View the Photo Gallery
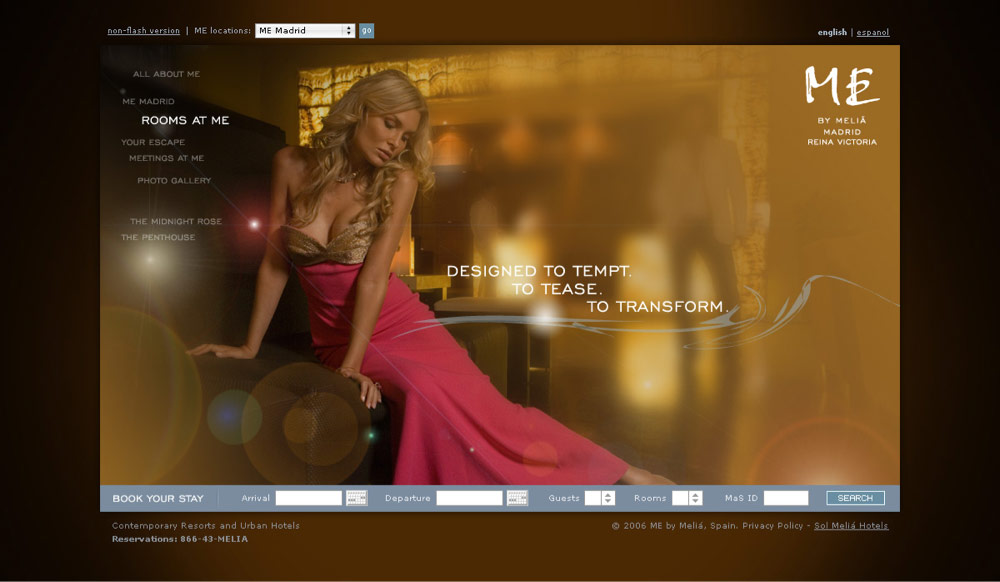 pos(174,181)
